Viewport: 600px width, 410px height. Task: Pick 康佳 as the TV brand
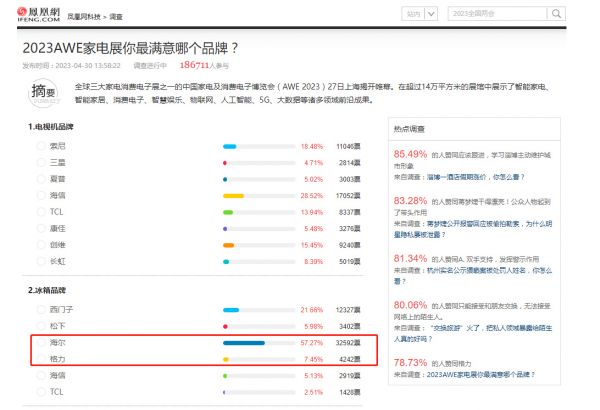coord(41,228)
